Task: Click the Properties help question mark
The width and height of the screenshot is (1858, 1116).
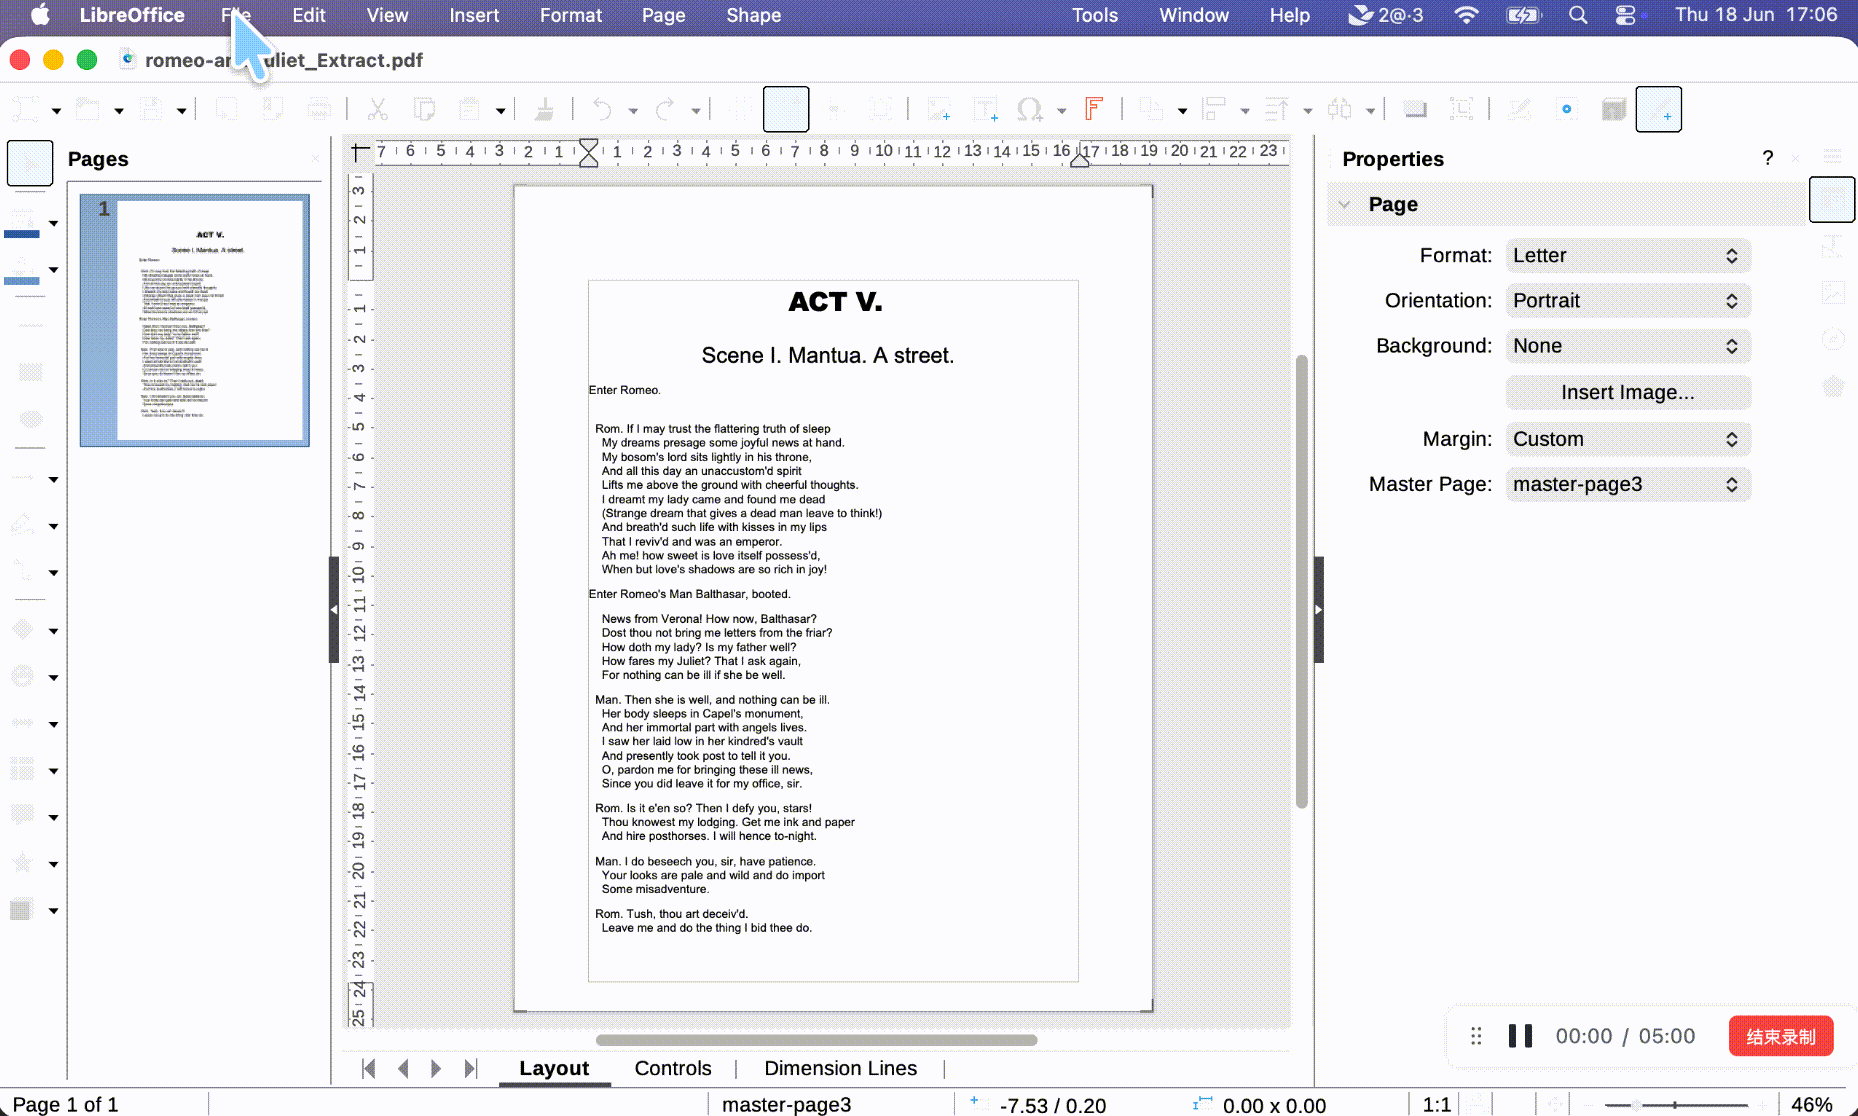Action: click(x=1767, y=158)
